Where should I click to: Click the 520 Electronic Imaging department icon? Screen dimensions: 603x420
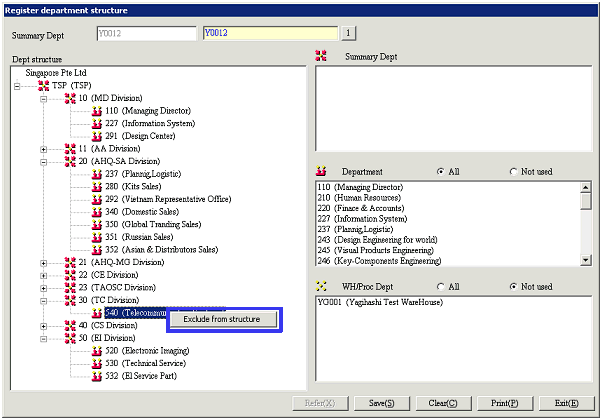(96, 351)
